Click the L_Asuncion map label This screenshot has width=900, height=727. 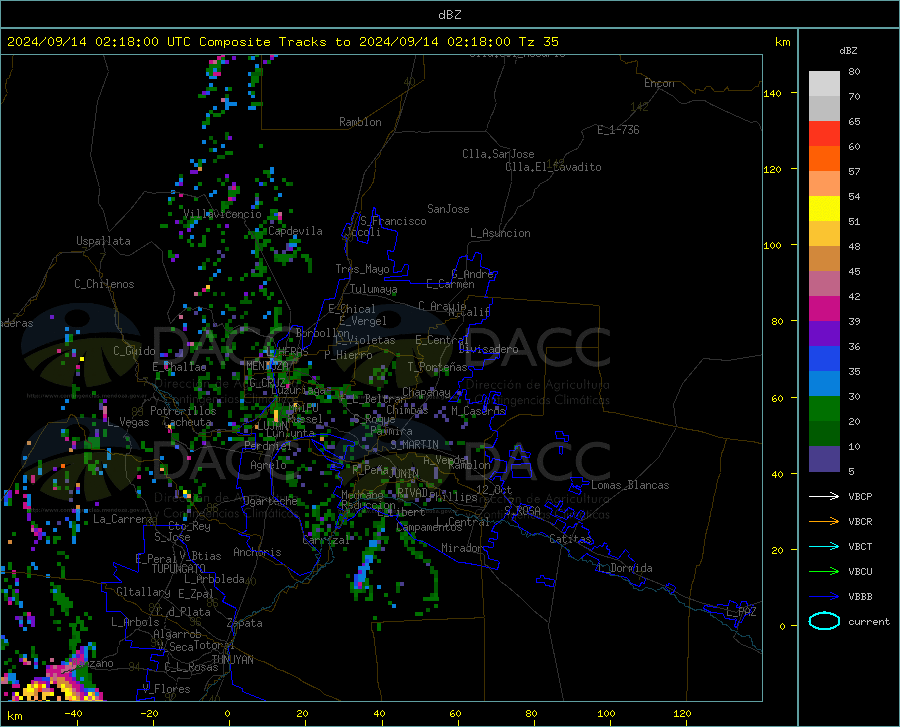[500, 233]
